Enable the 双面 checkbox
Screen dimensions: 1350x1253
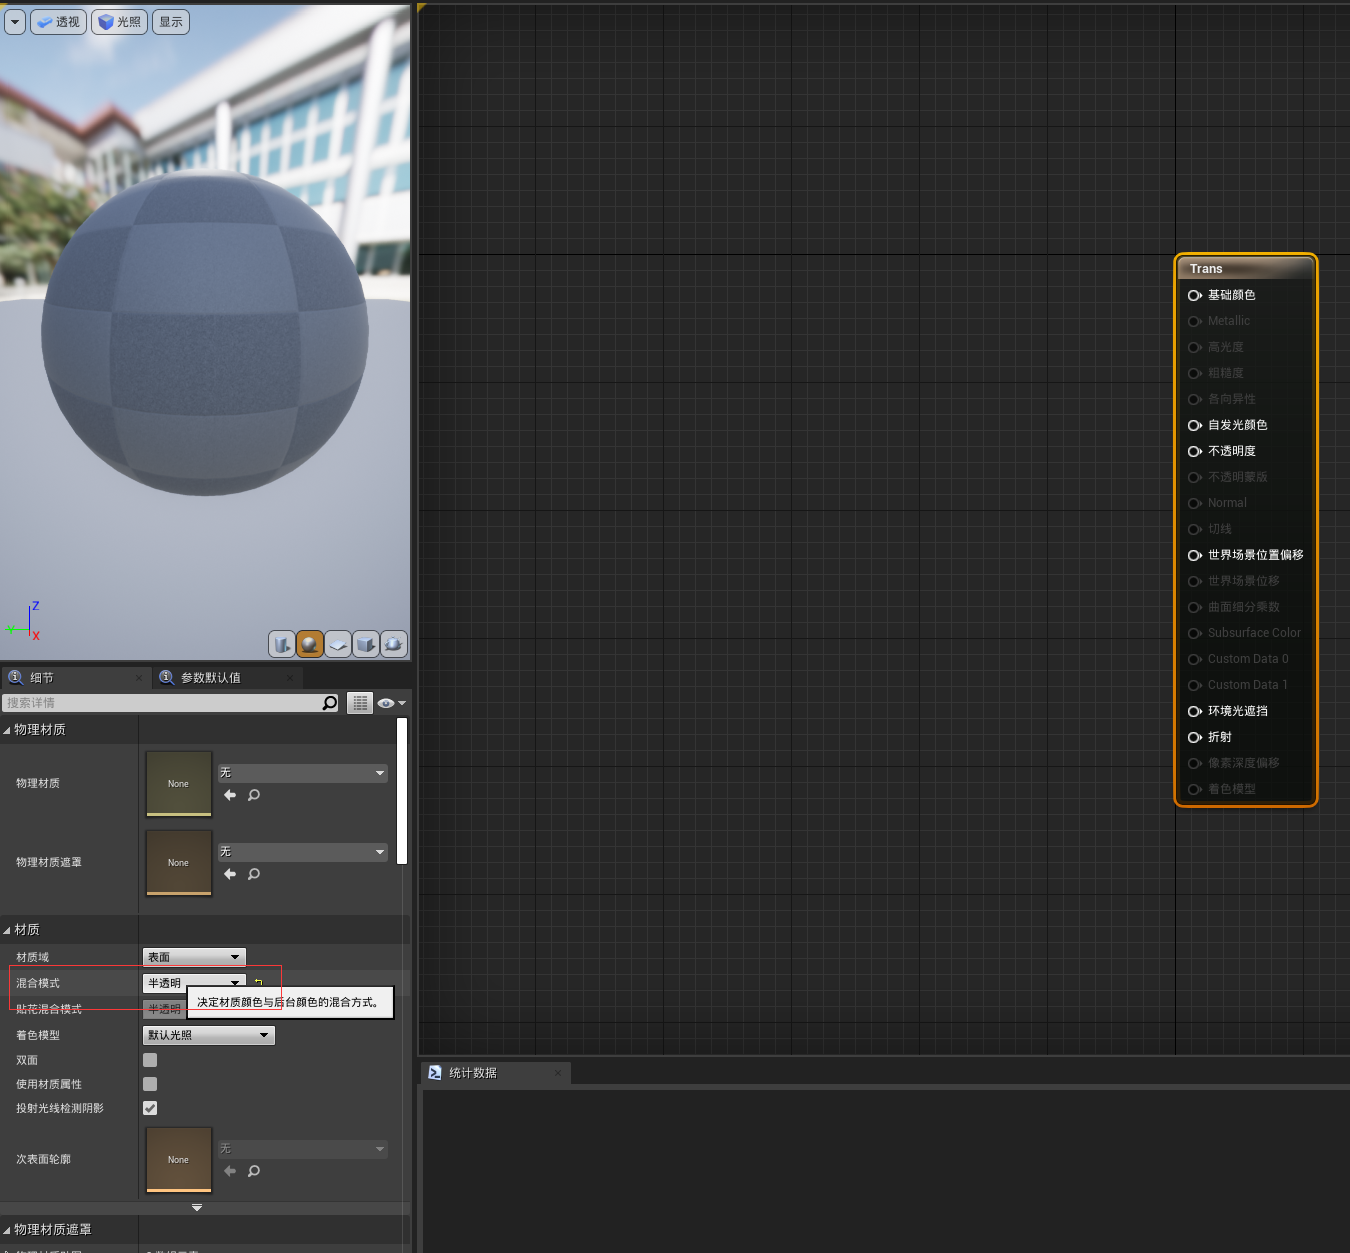(x=150, y=1060)
